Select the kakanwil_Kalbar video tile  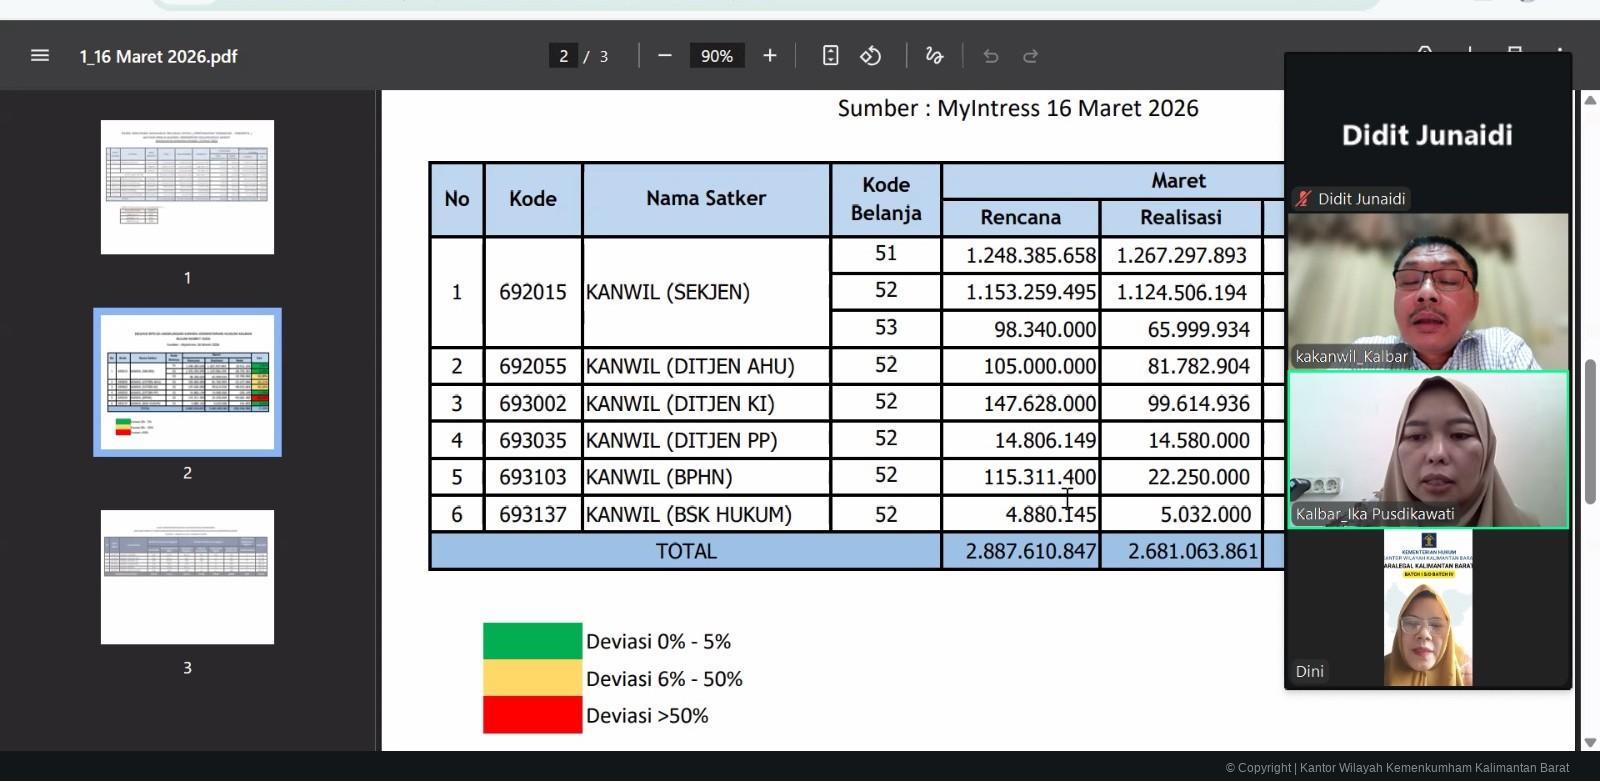(1427, 291)
